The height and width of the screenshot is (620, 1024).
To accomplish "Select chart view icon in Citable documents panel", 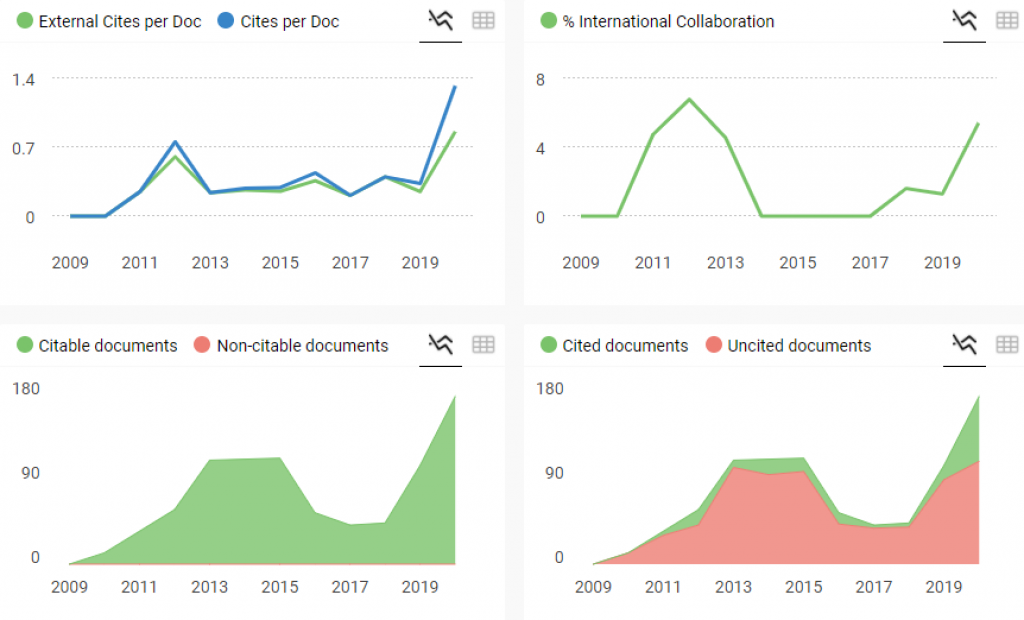I will 440,344.
